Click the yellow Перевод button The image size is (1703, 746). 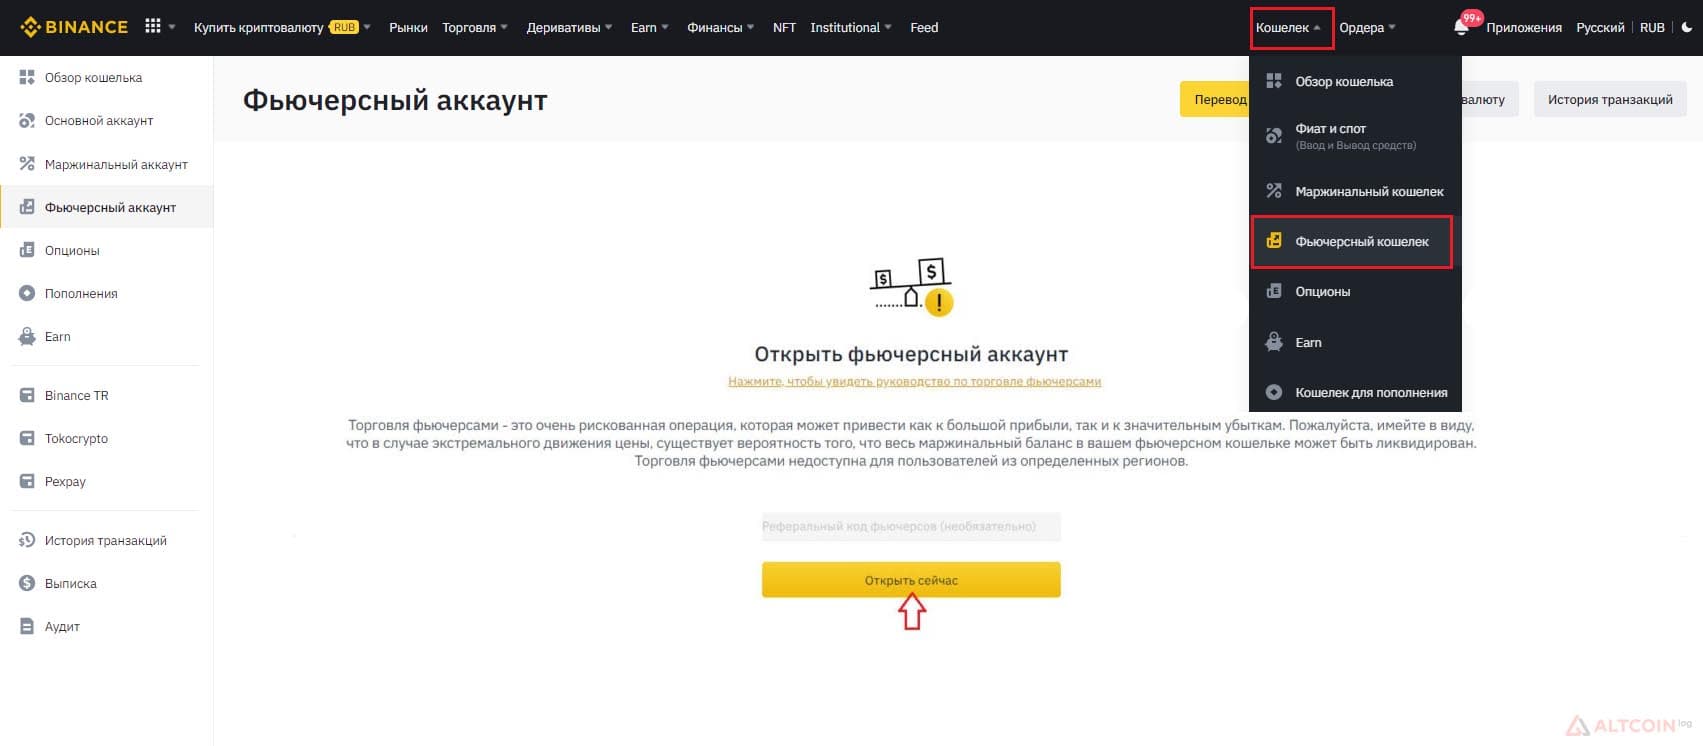coord(1216,99)
